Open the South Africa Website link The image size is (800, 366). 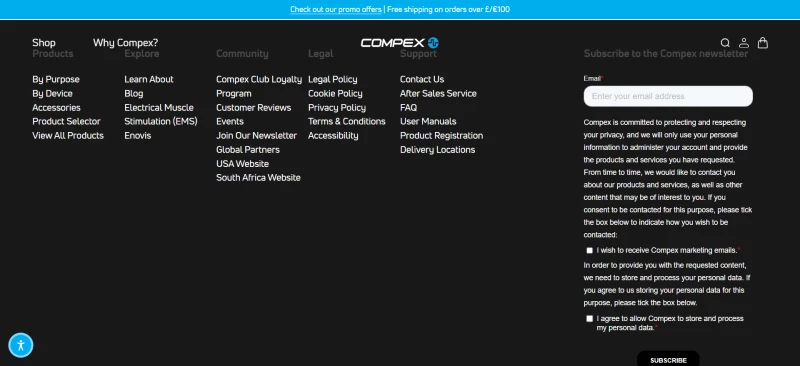[258, 178]
